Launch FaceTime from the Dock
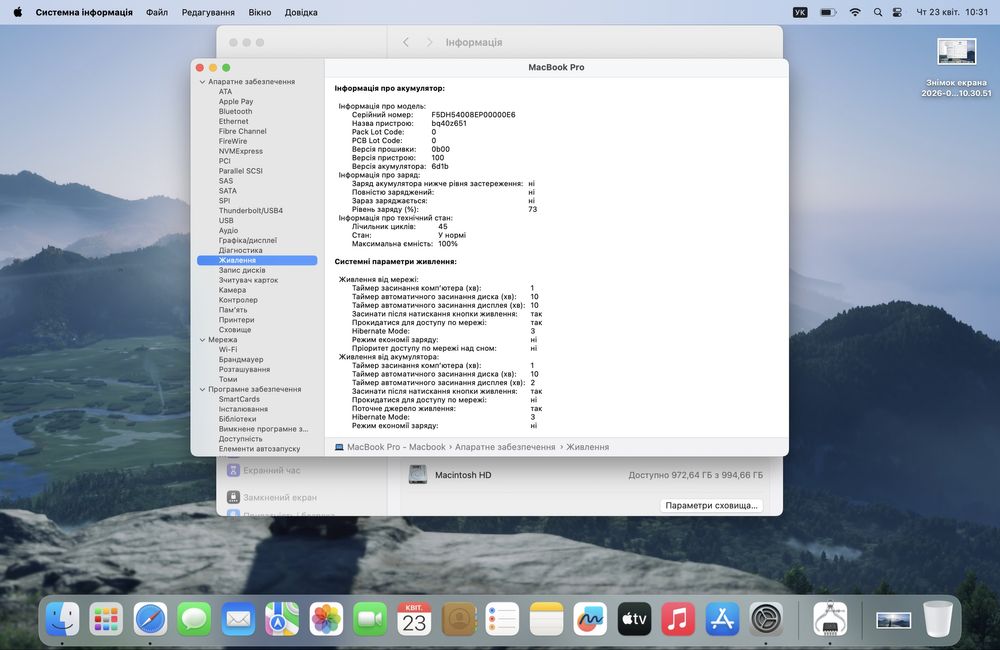 click(371, 619)
